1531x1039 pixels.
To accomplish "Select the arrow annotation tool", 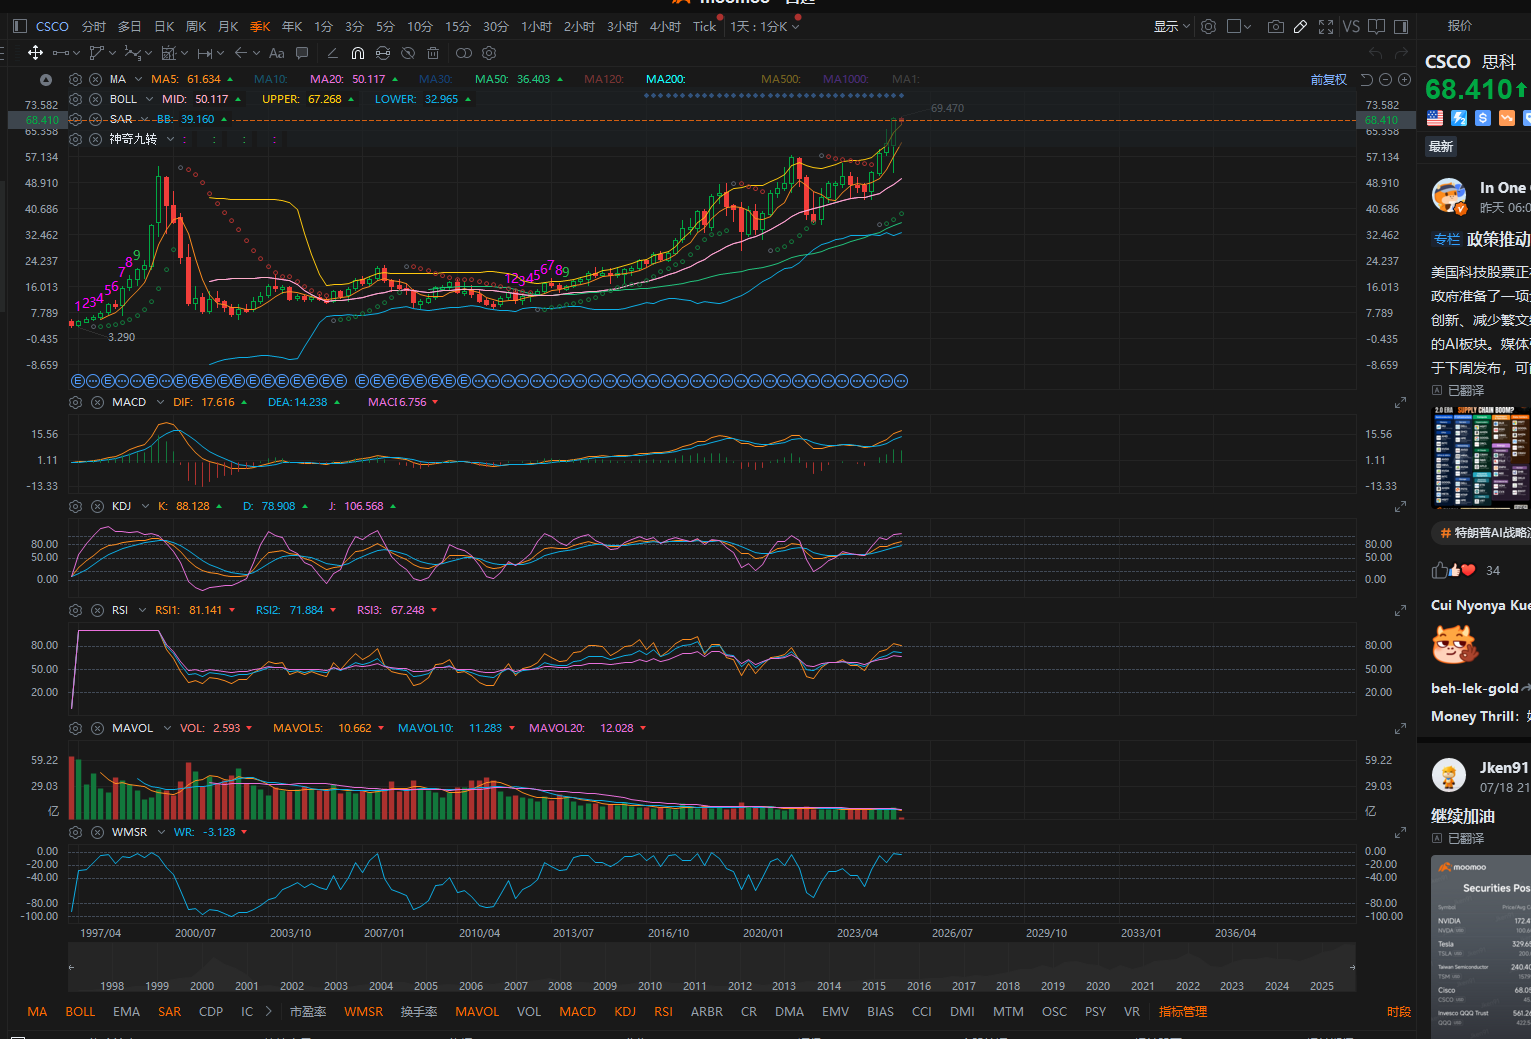I will coord(241,53).
